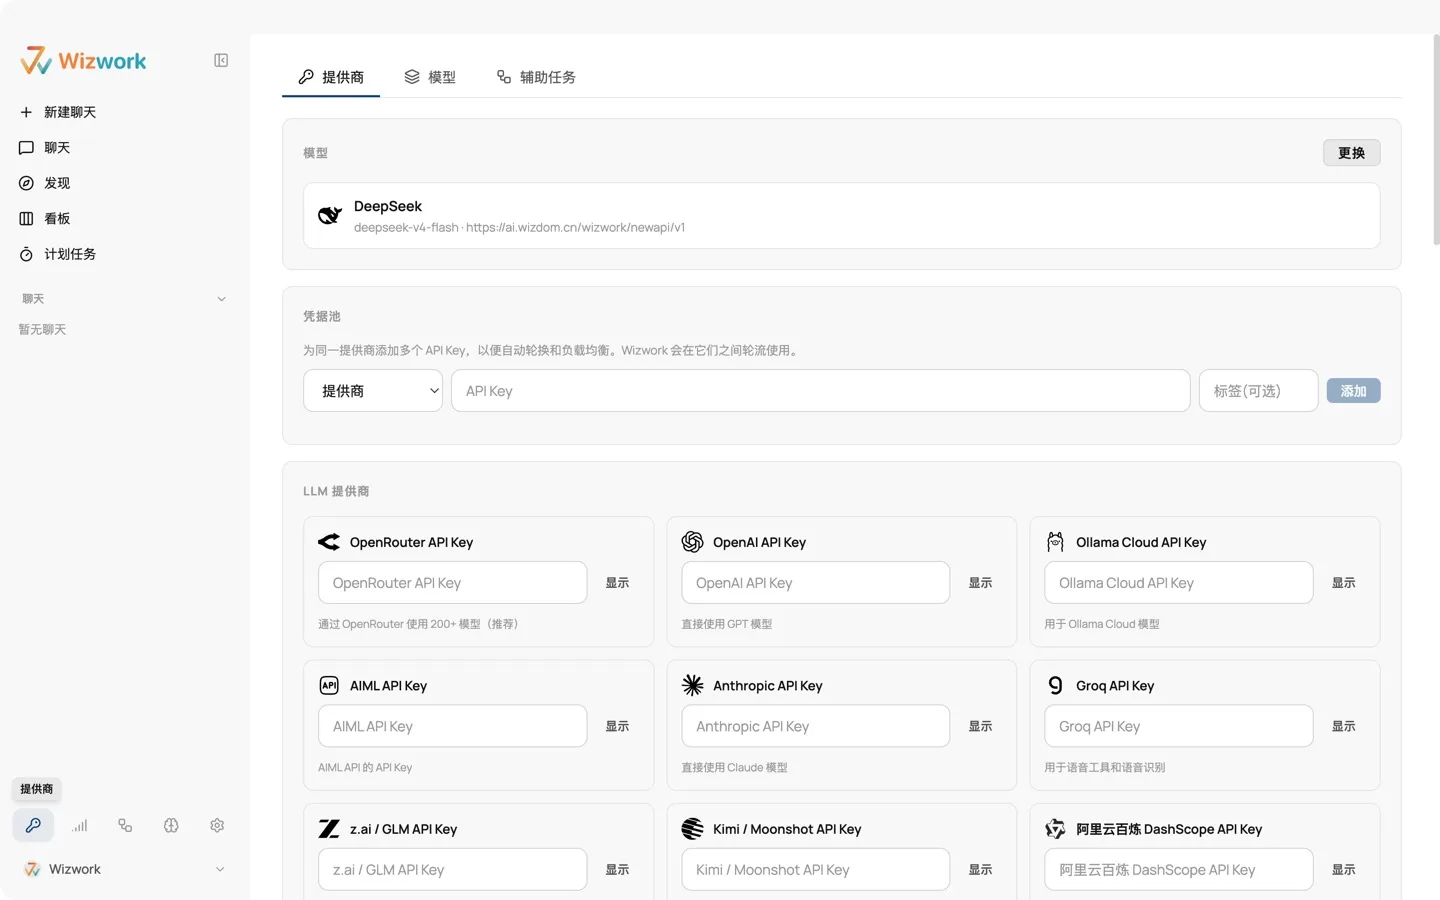Click the LLM 提供商 section heading
This screenshot has height=900, width=1440.
[x=336, y=491]
